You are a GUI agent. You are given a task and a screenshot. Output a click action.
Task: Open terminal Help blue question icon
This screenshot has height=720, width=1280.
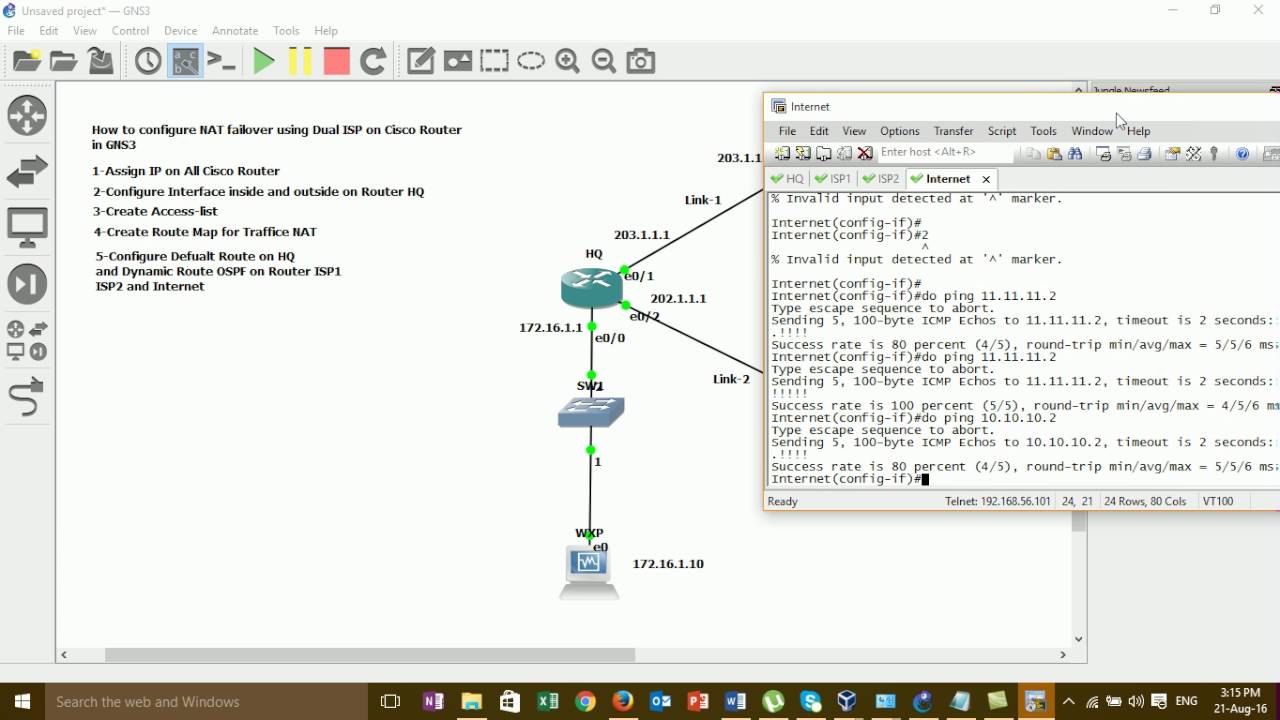click(x=1242, y=153)
